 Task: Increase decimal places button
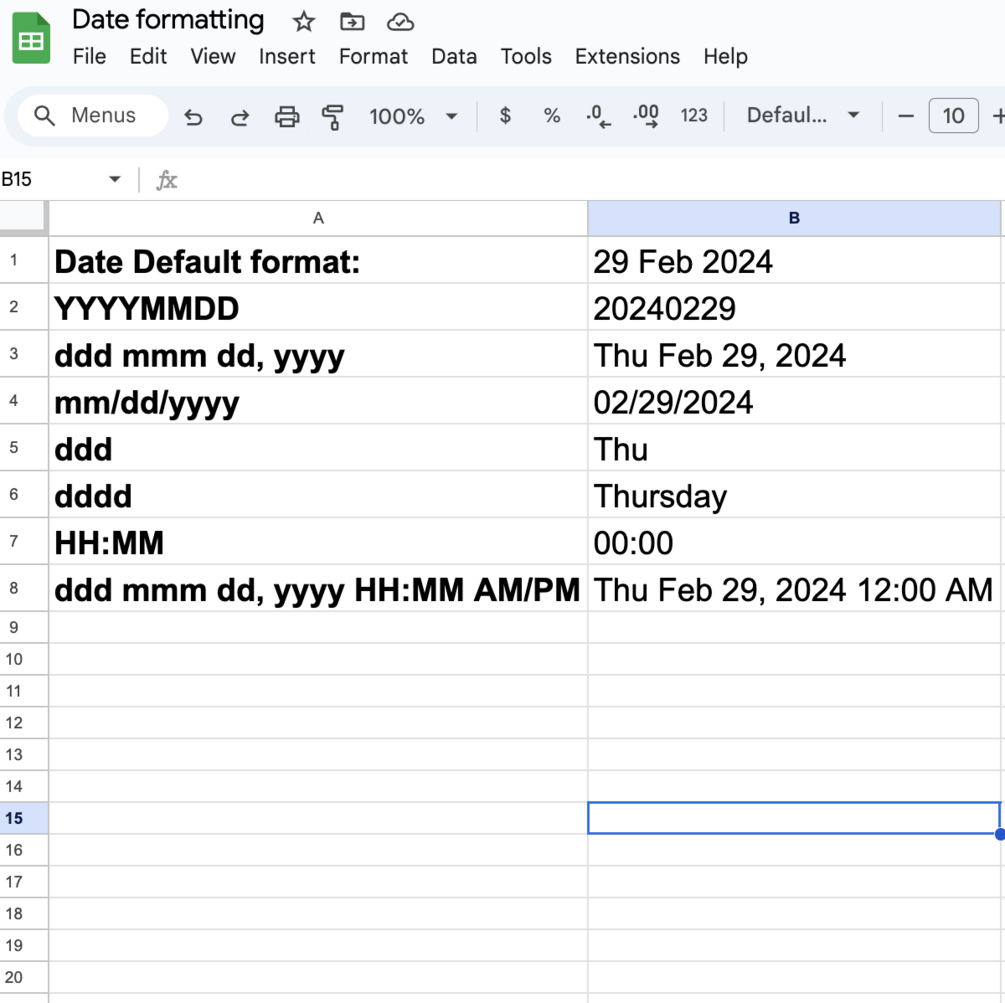coord(646,117)
